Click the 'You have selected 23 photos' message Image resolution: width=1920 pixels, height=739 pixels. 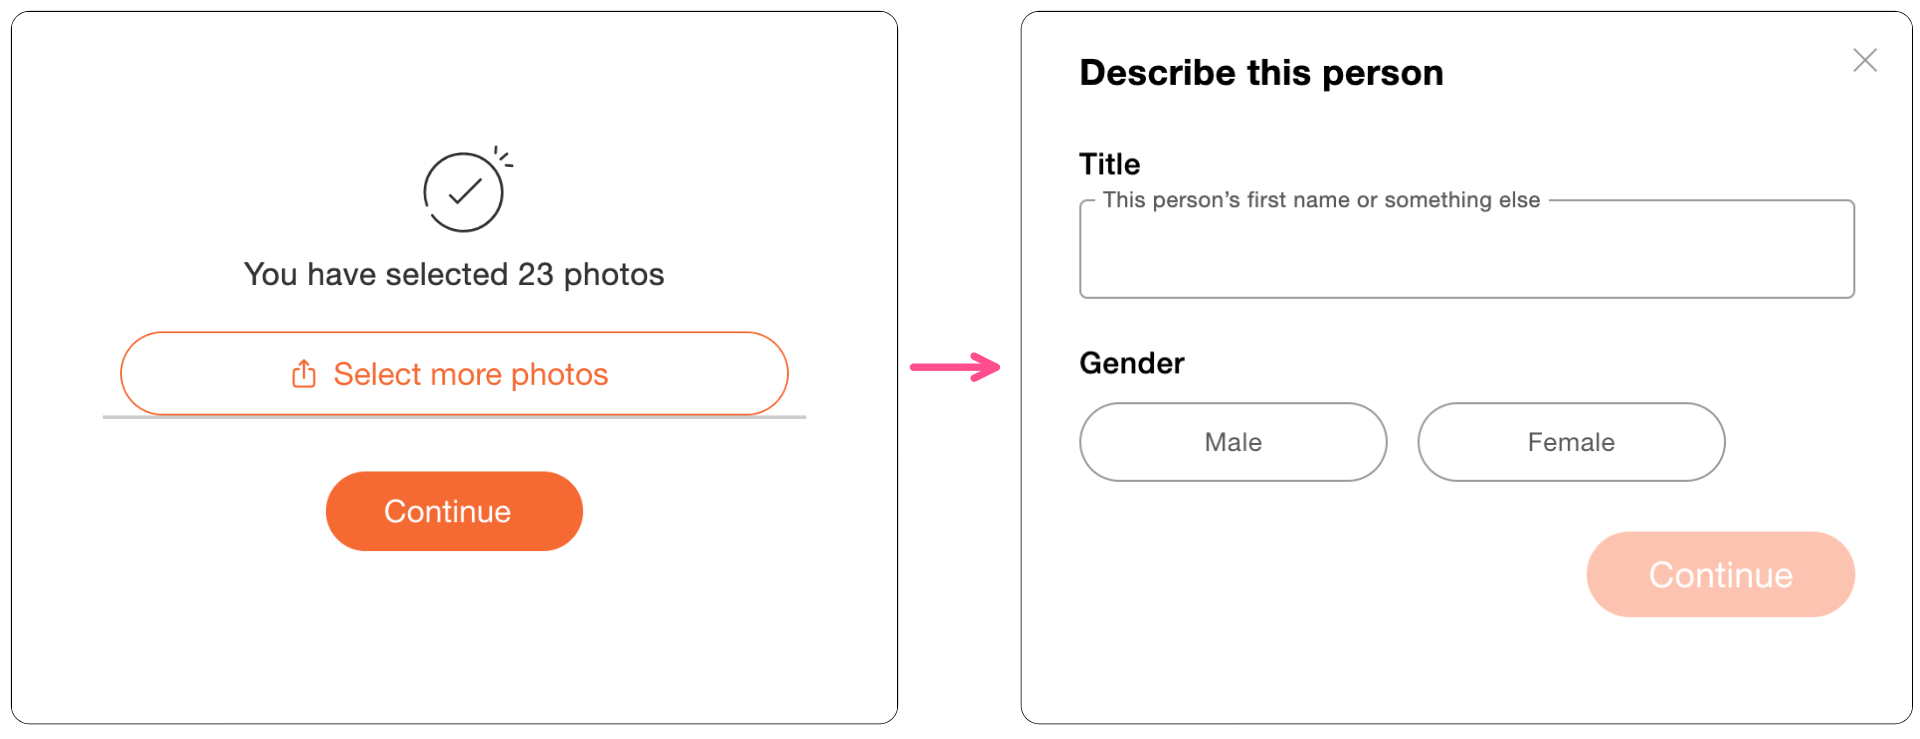454,274
